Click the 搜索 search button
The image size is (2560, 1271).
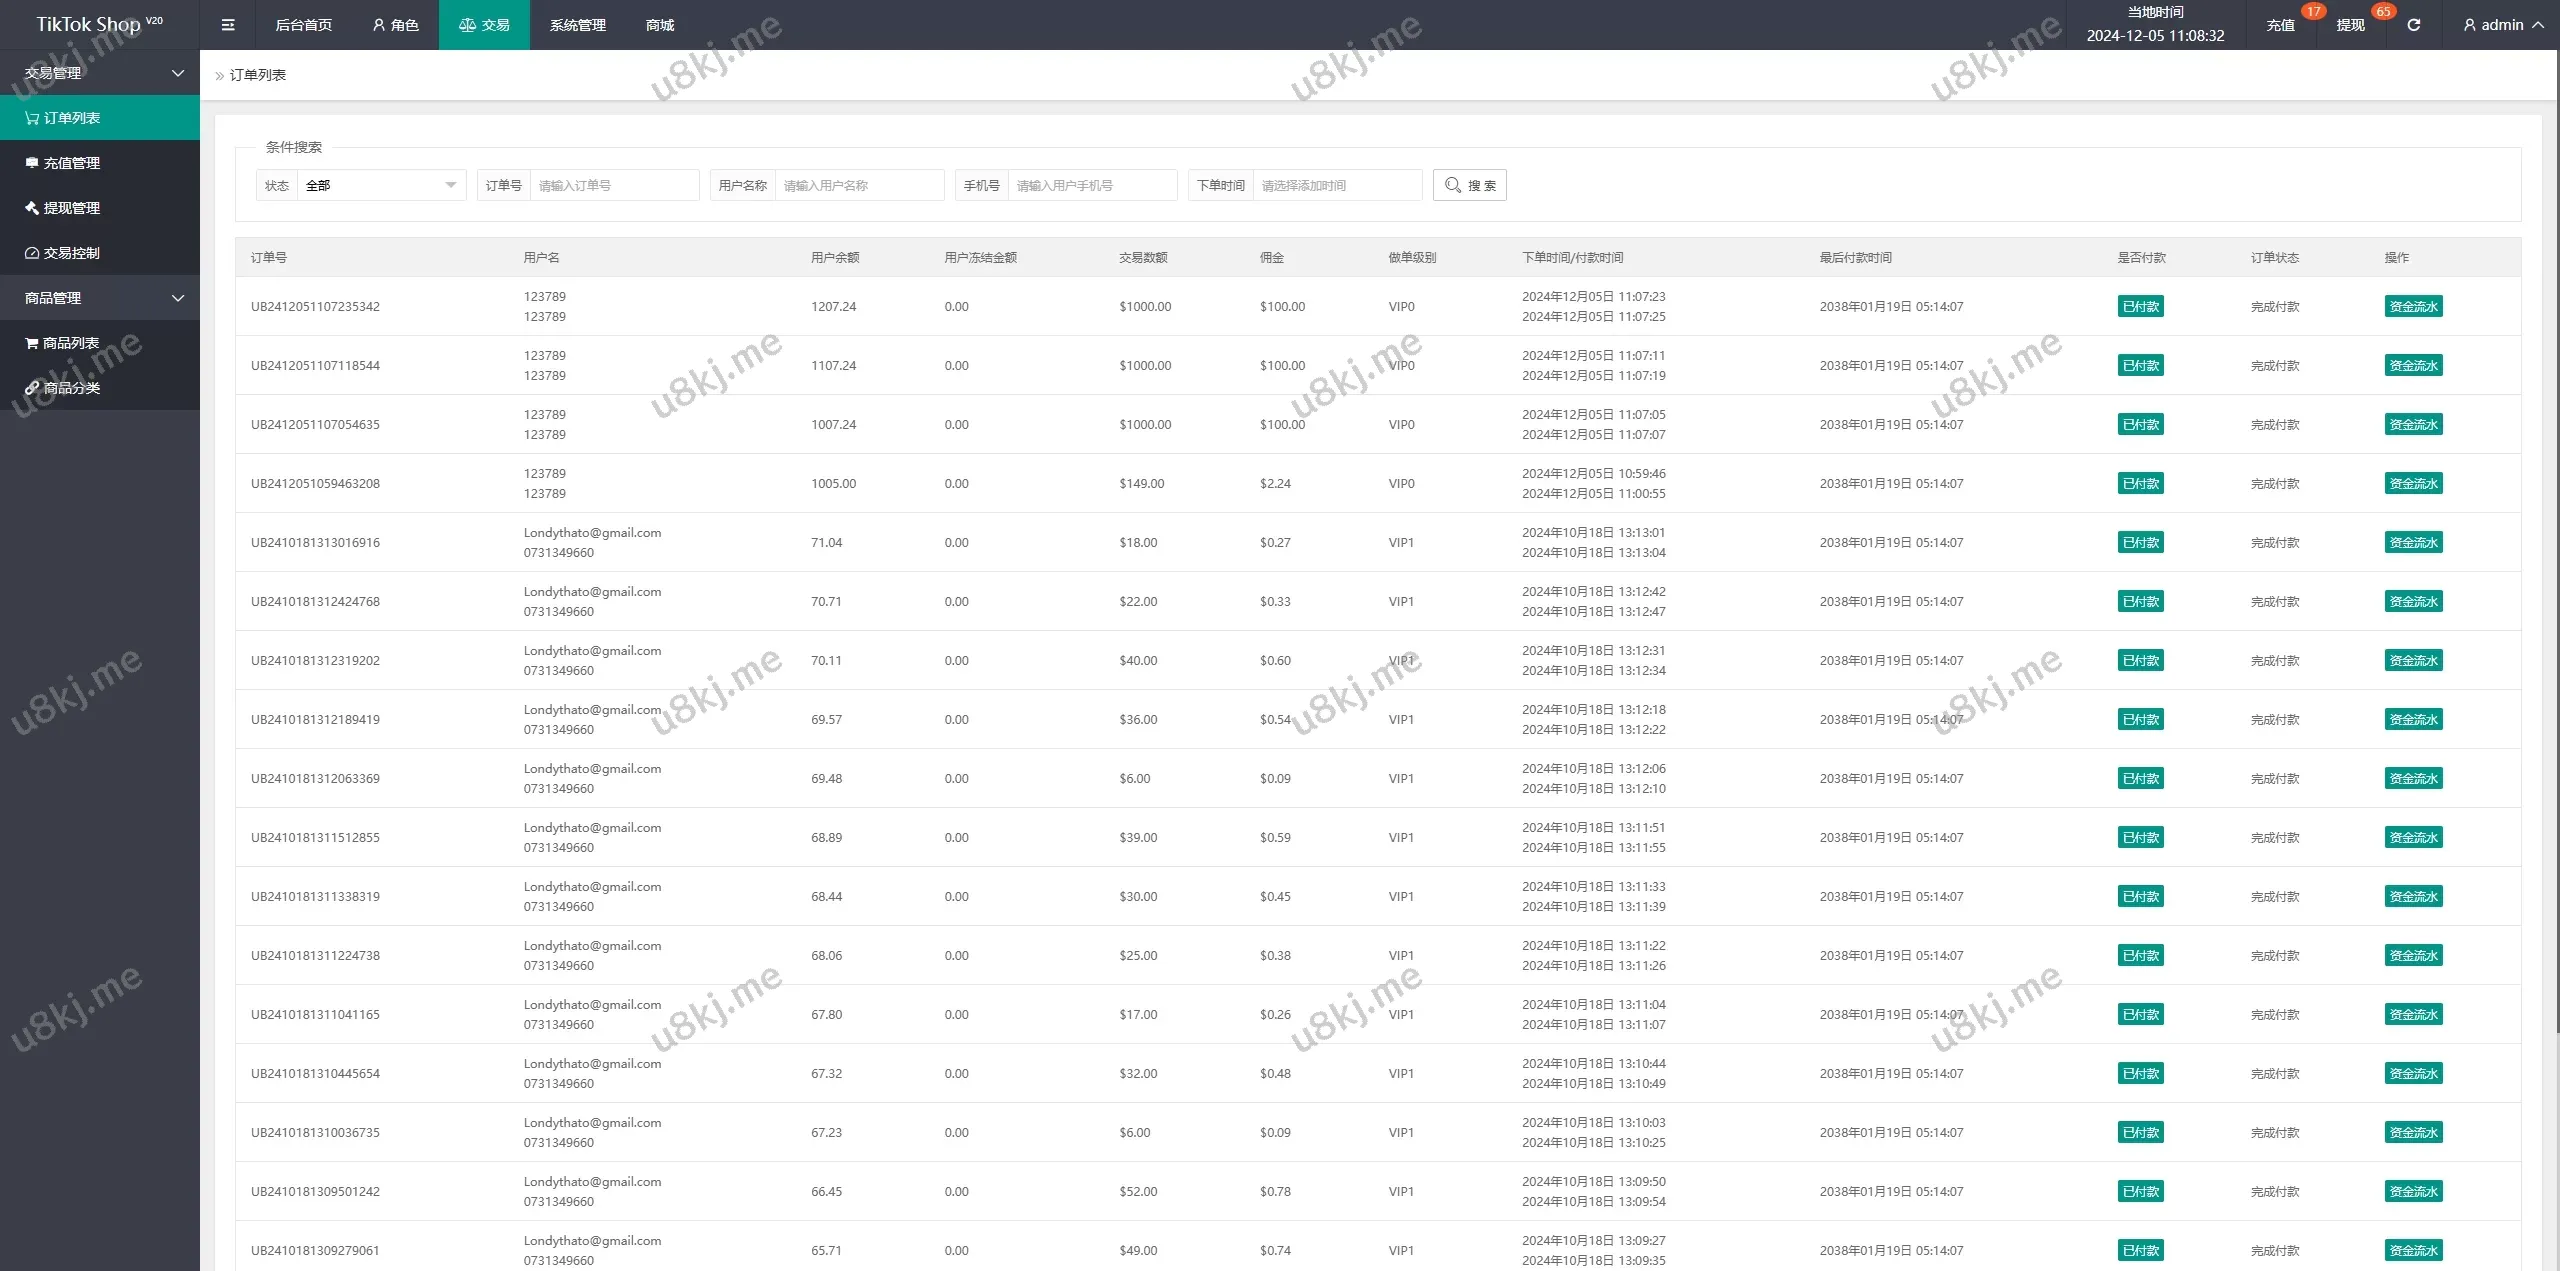[1469, 185]
